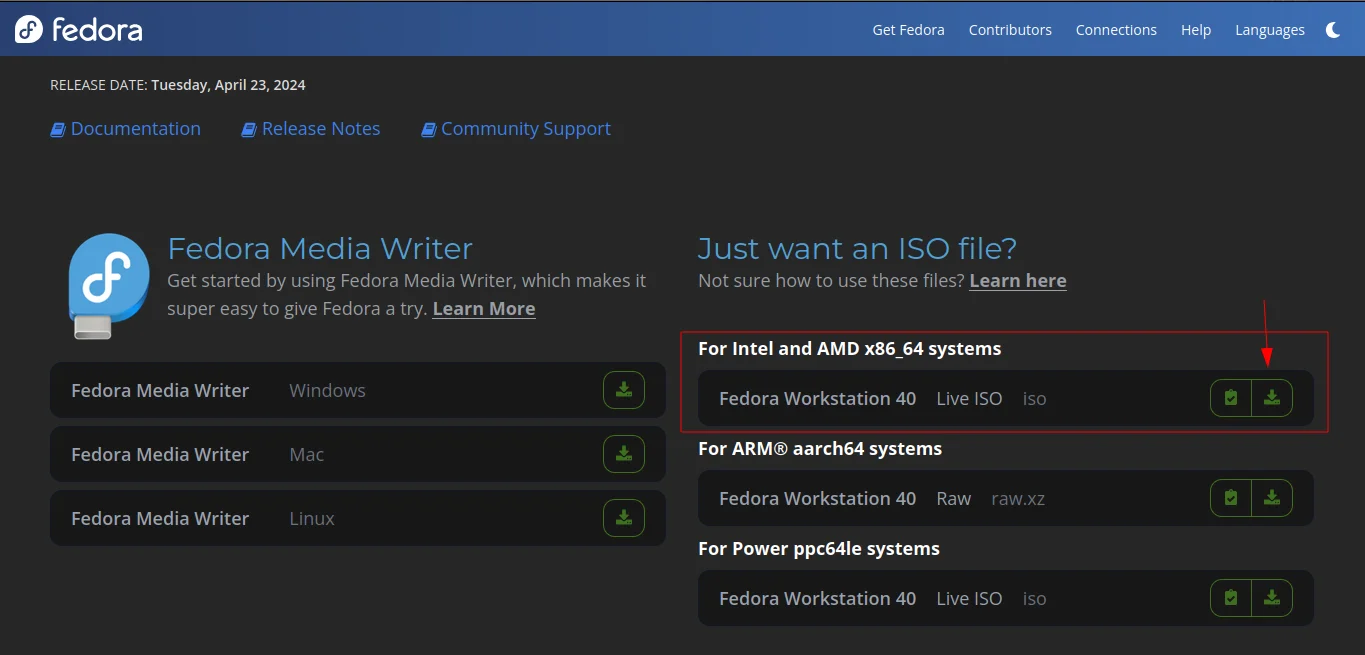Click the Fedora logo in the header

click(79, 30)
